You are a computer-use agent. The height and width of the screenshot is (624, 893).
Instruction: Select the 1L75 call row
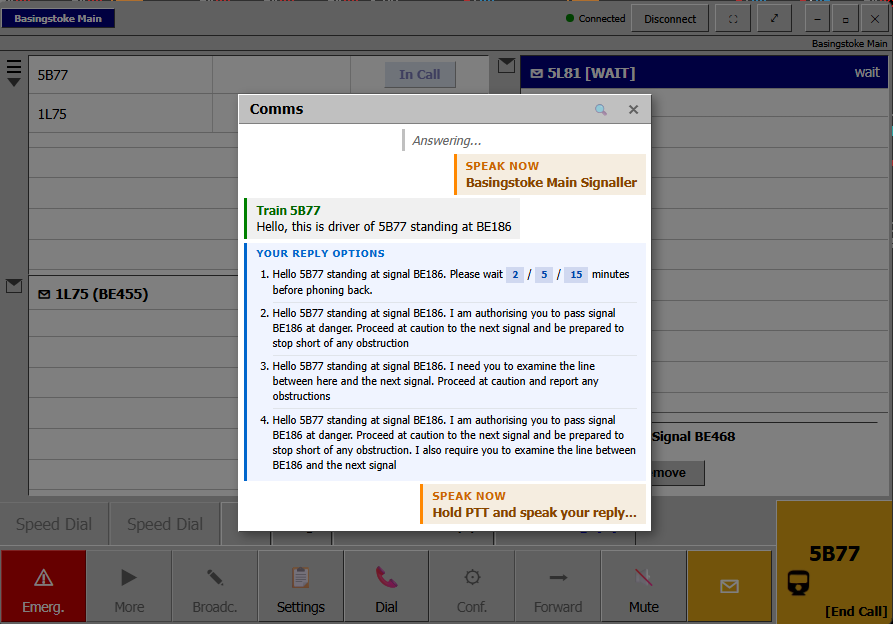[x=259, y=114]
